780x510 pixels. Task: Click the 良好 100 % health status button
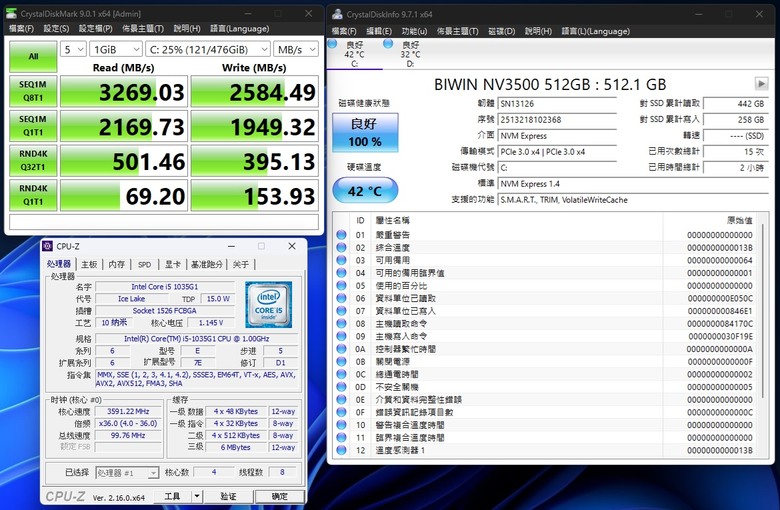[x=365, y=132]
